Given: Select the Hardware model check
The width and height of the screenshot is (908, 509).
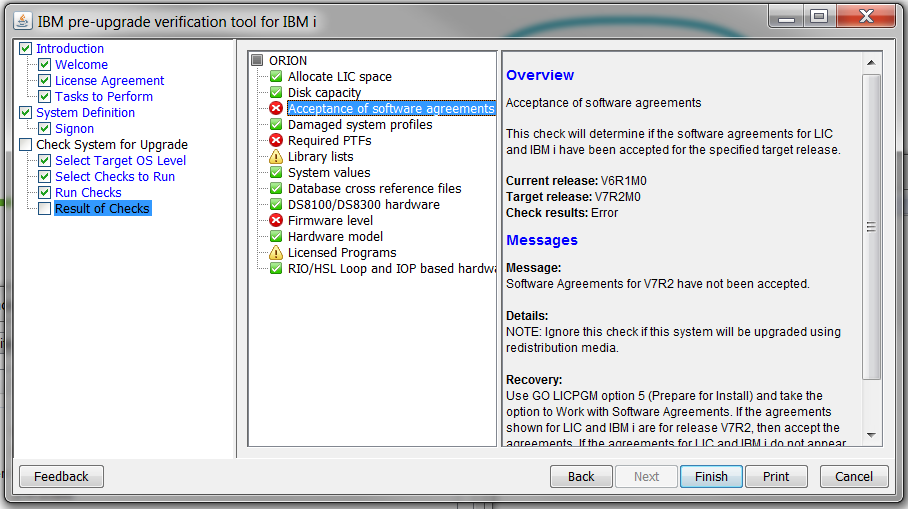Looking at the screenshot, I should pos(335,236).
